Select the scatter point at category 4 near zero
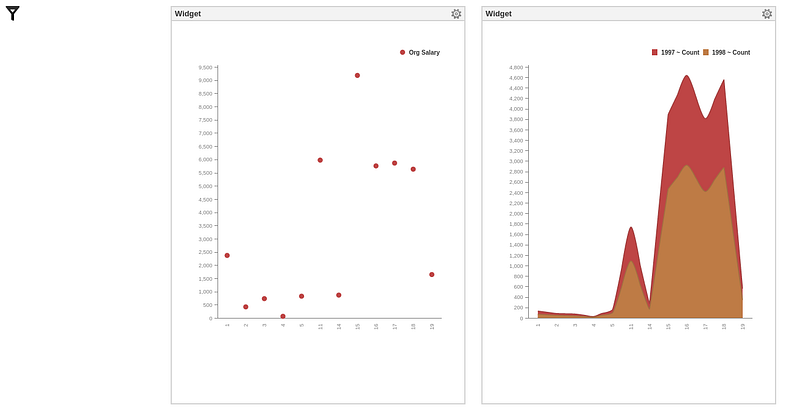This screenshot has width=800, height=411. pyautogui.click(x=283, y=316)
